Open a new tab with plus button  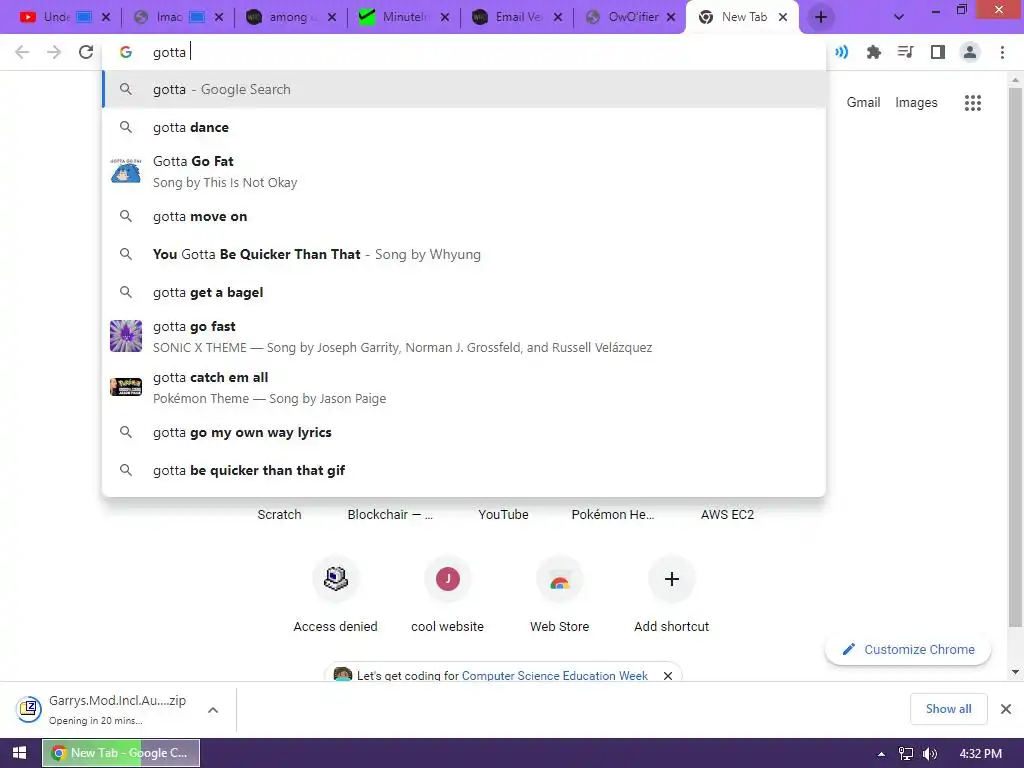[x=821, y=17]
